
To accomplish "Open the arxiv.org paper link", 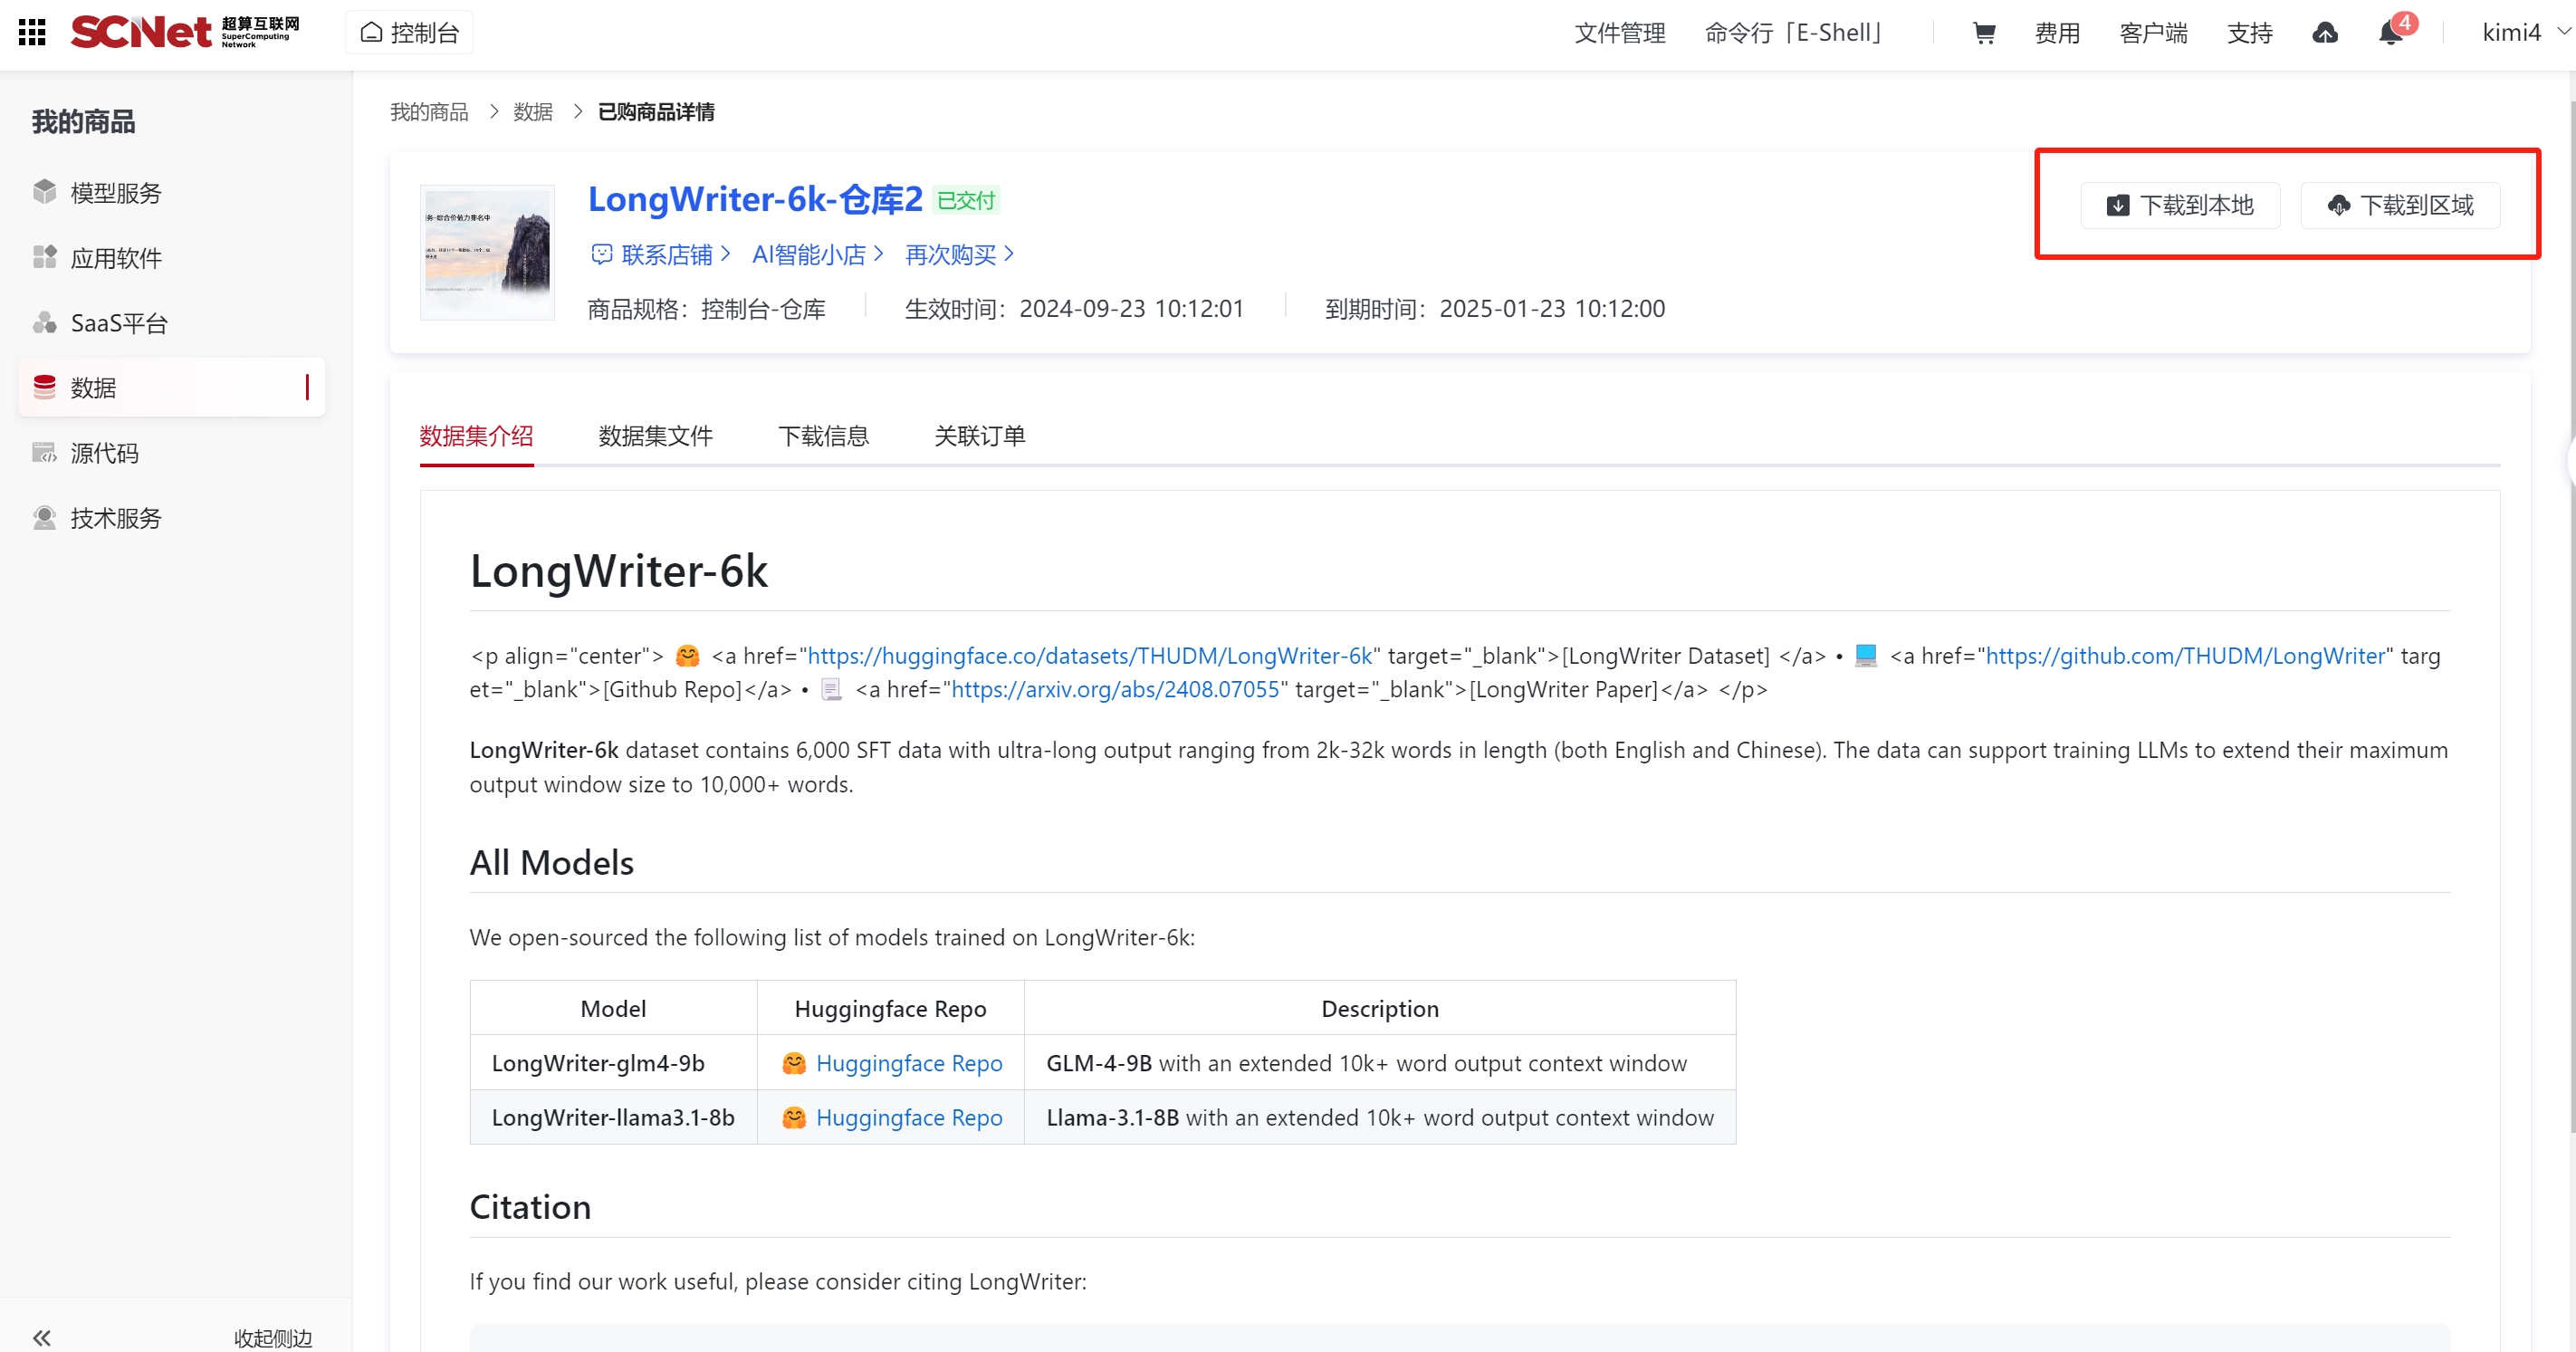I will (1115, 690).
